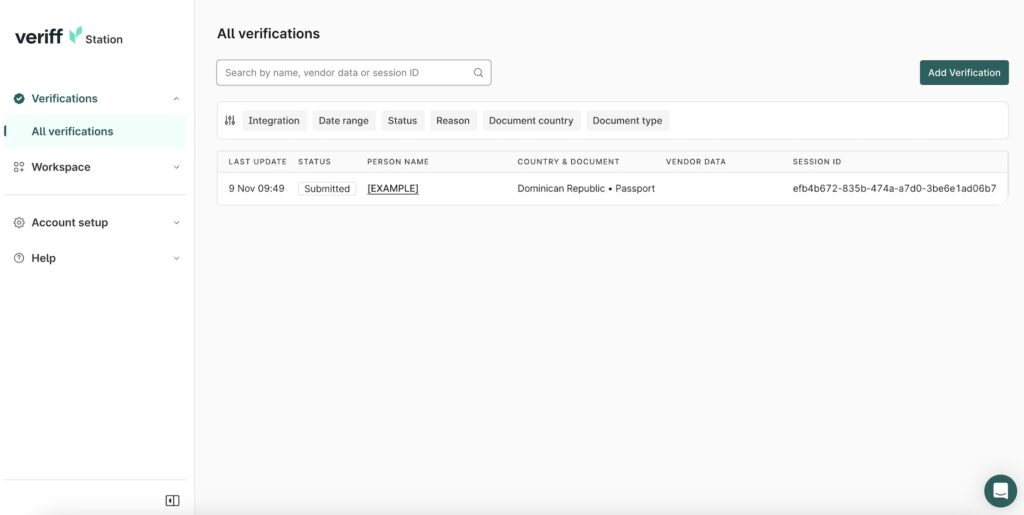Open the Integration filter
The image size is (1024, 515).
(x=274, y=121)
